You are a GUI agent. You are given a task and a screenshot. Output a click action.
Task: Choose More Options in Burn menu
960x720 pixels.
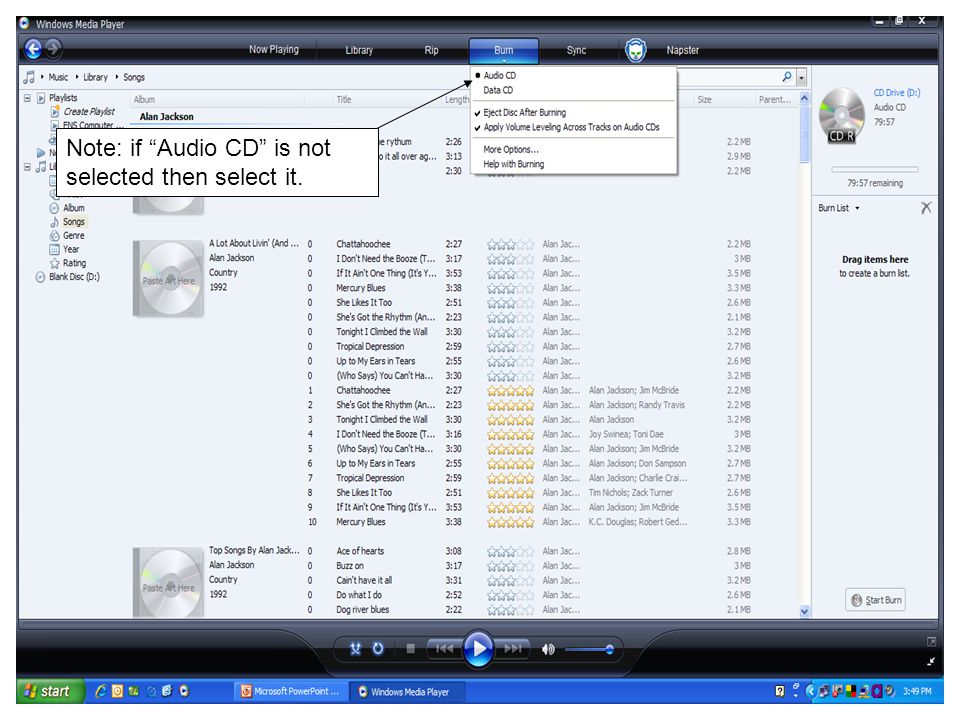(x=511, y=149)
